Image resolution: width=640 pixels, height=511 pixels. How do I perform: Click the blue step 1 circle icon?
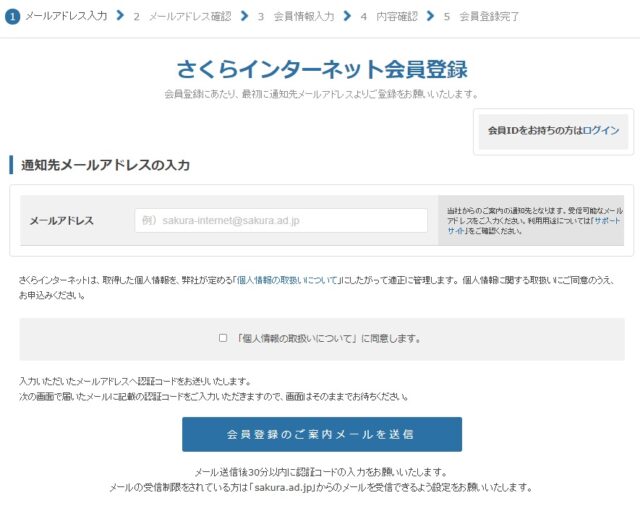tap(13, 17)
